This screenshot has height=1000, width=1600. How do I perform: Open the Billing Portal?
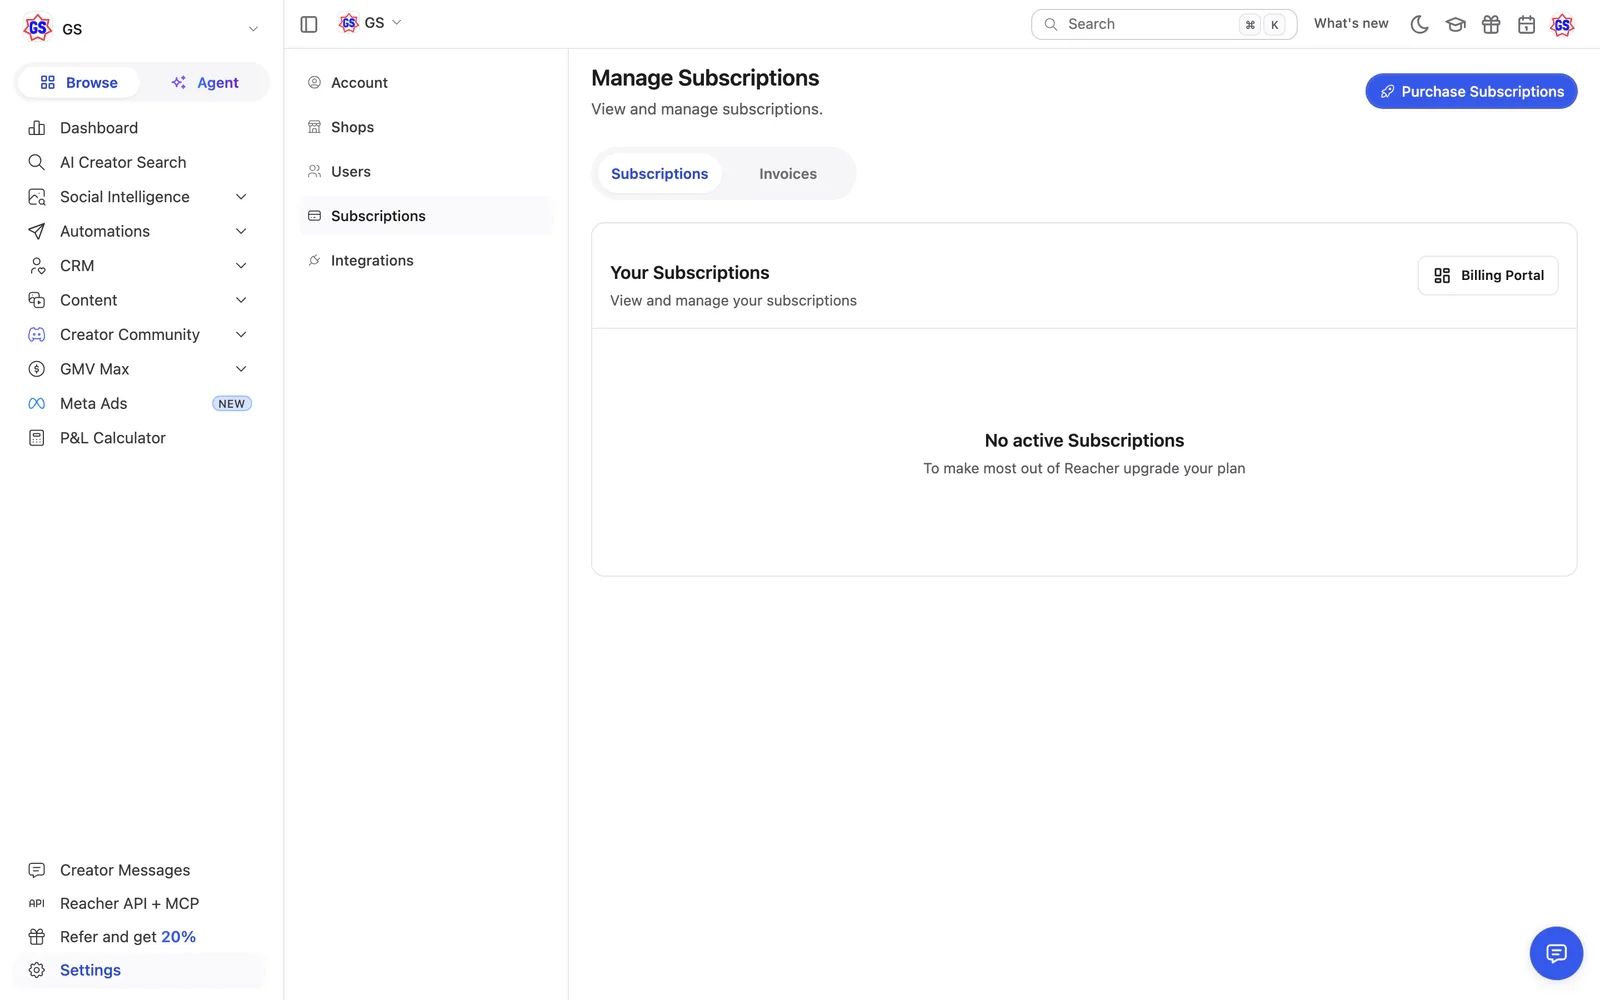[x=1488, y=276]
